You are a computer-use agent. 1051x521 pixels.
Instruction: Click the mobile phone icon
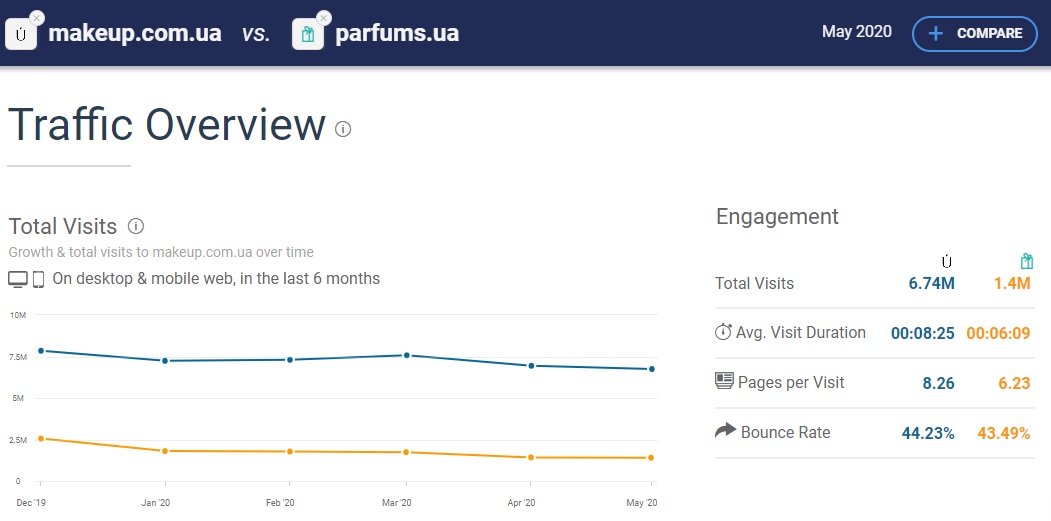coord(39,279)
